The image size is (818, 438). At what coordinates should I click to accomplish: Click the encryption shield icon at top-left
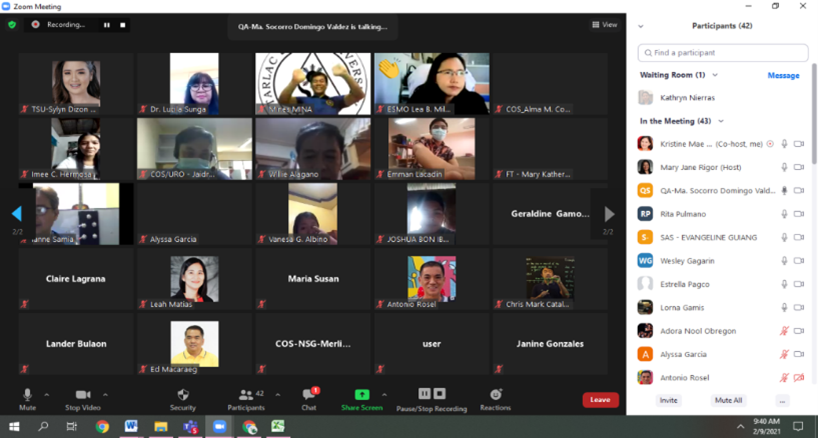[12, 24]
